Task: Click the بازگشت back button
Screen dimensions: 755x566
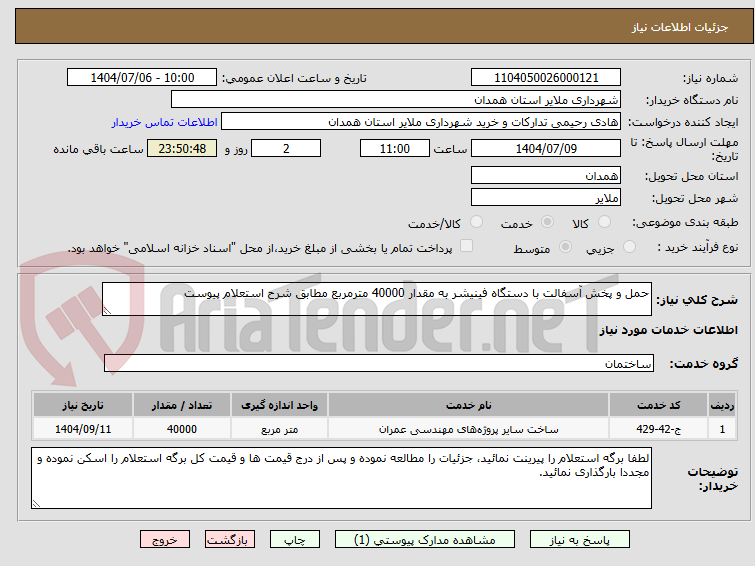Action: click(230, 540)
